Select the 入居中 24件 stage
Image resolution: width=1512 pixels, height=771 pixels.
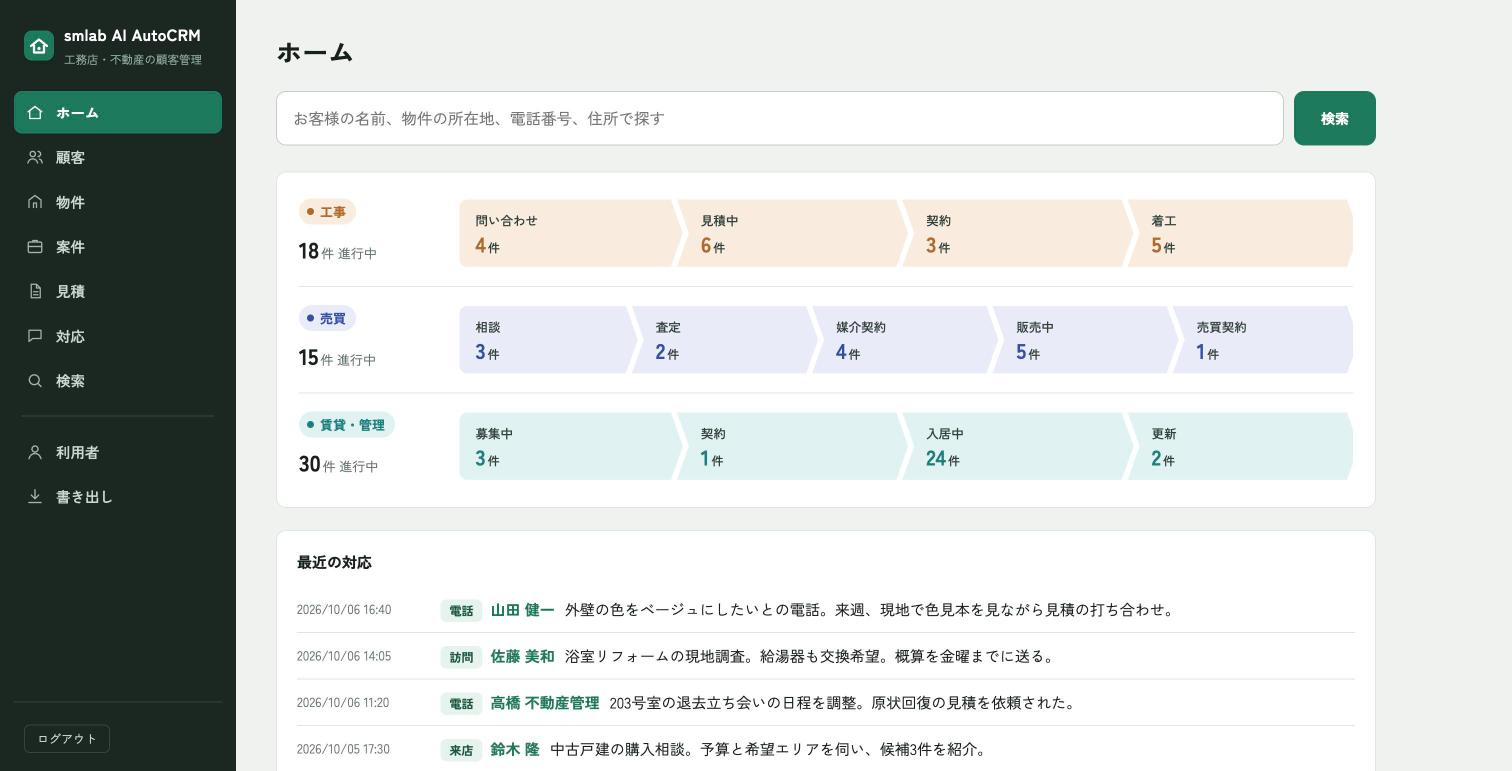click(x=1019, y=446)
